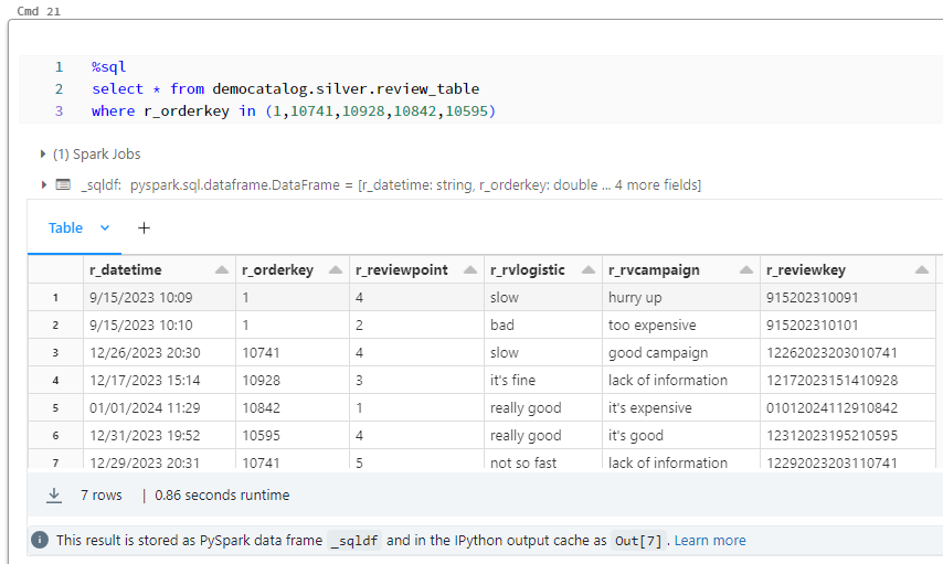Screen dimensions: 943x564
Task: Click the table DataFrame icon beside _sqldf
Action: click(x=63, y=185)
